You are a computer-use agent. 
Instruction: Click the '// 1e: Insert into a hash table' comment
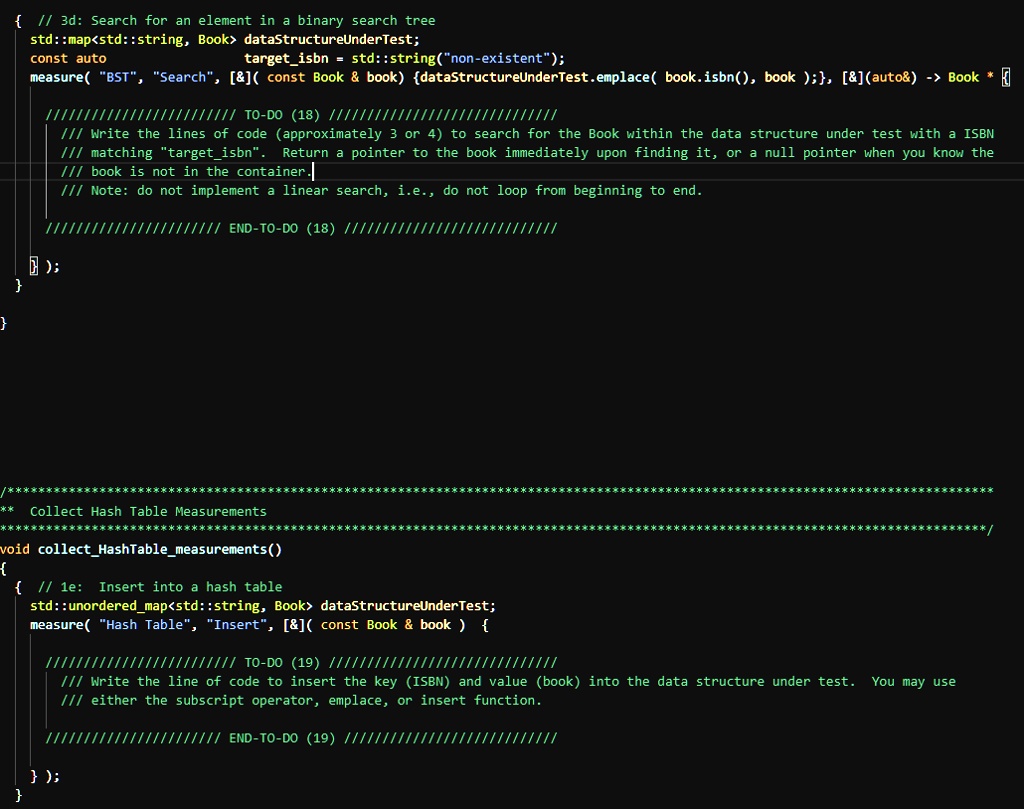pyautogui.click(x=160, y=587)
